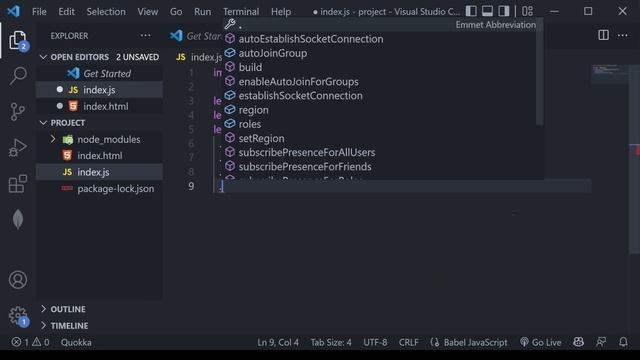Click the Copilot icon in status bar
Screen dimensions: 640x360
578,342
